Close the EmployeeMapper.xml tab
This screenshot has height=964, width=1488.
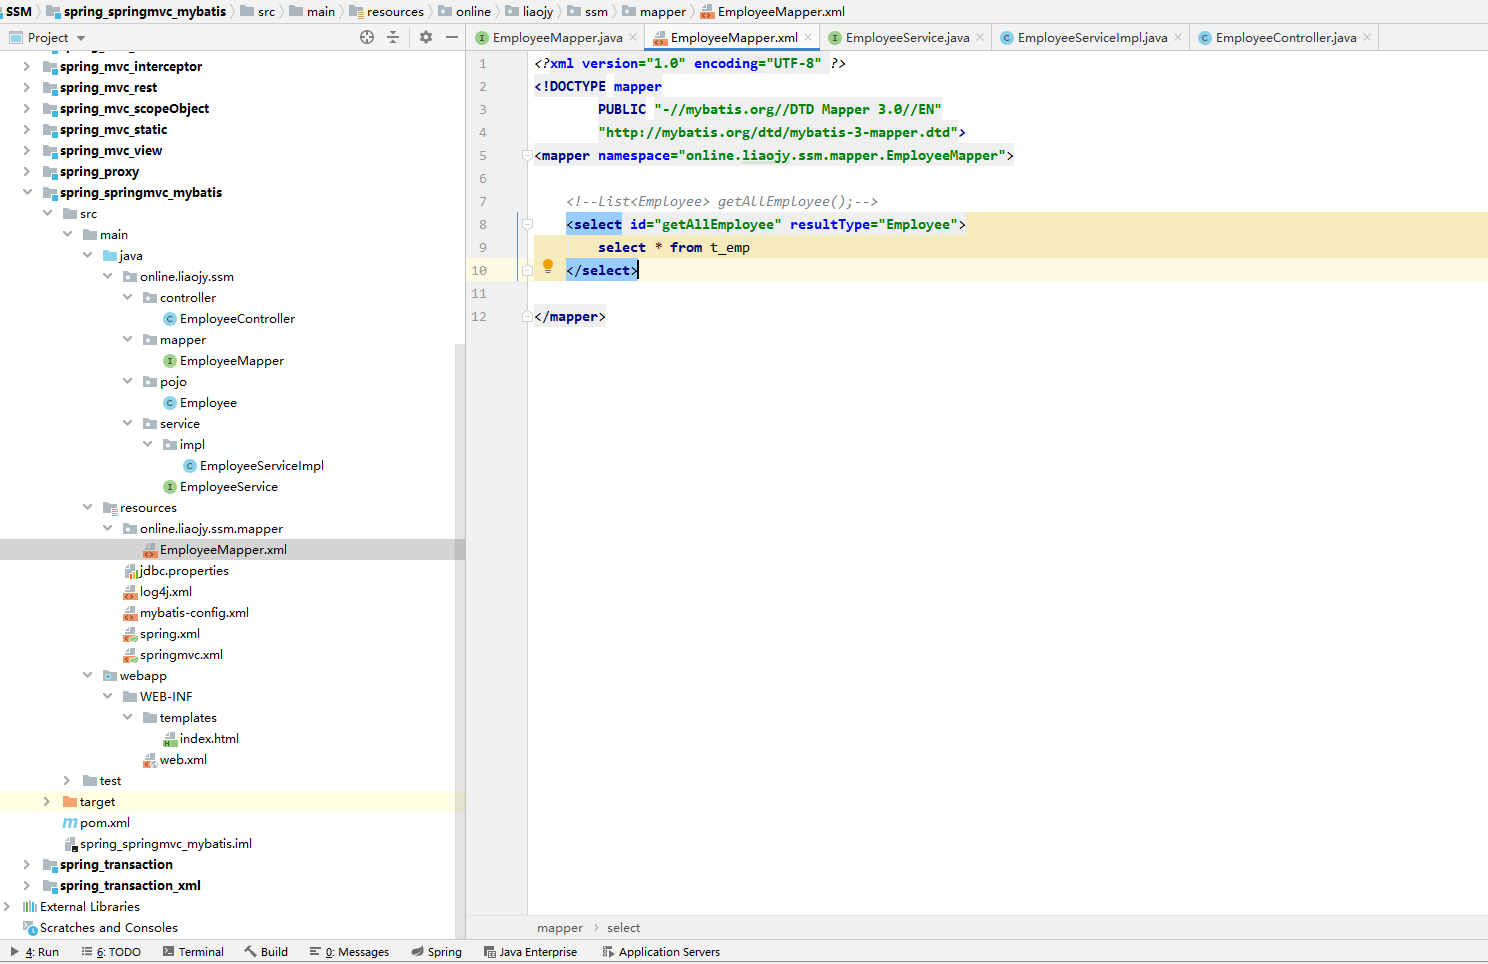coord(808,37)
